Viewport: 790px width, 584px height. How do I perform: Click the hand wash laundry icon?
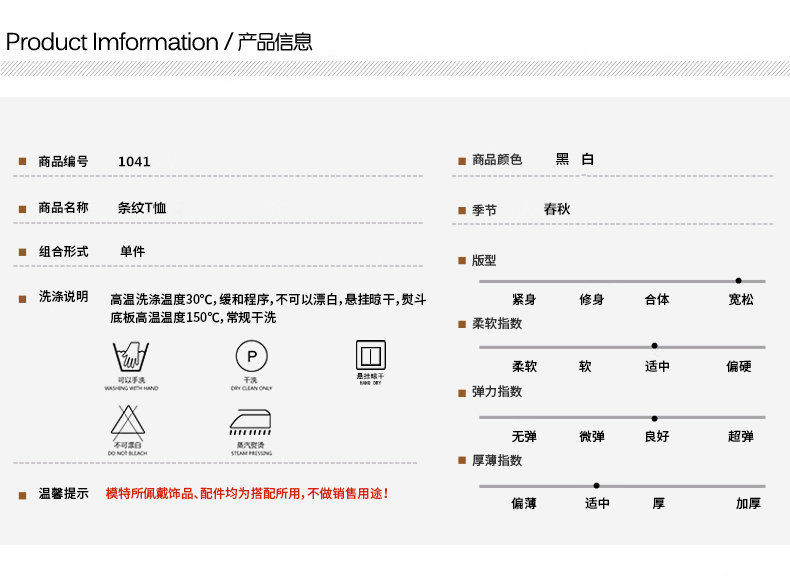[131, 356]
